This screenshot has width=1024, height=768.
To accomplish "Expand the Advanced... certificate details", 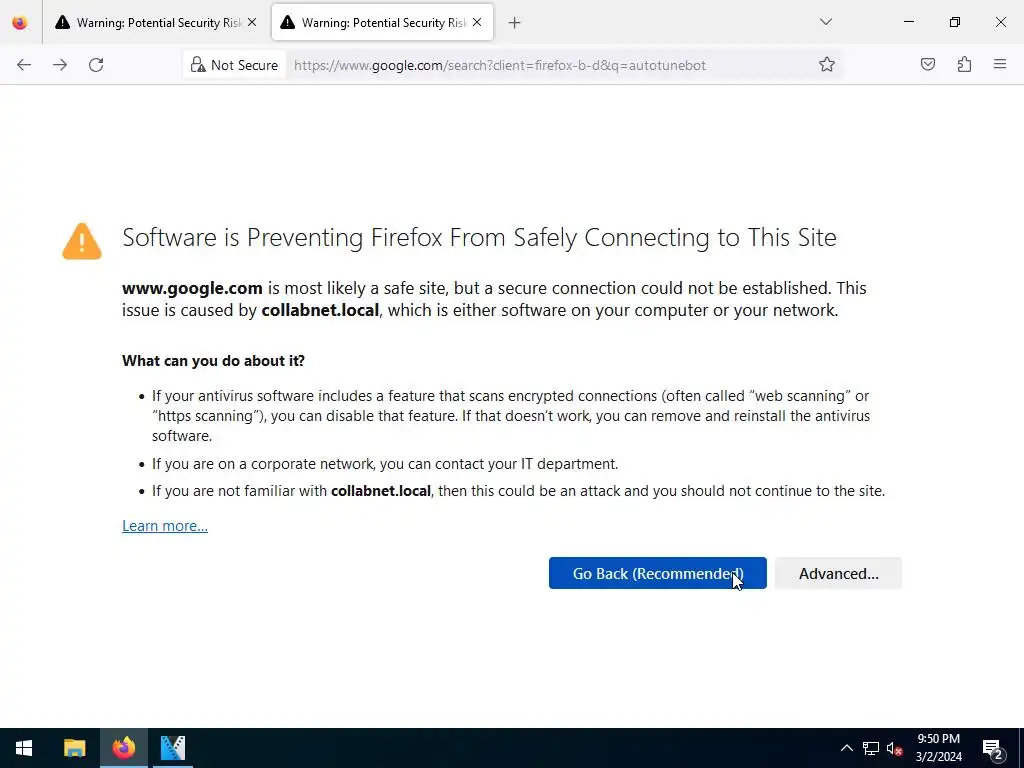I will 838,573.
